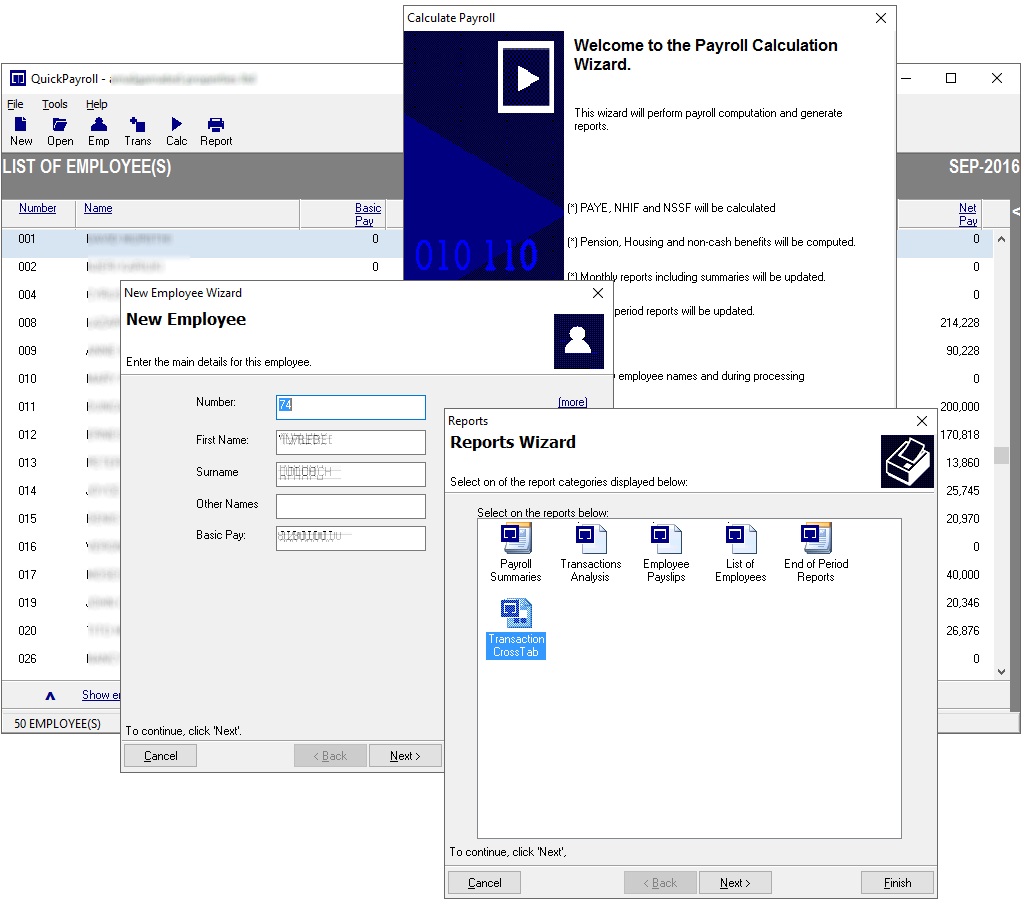1027x906 pixels.
Task: Create a new file via the New icon
Action: tap(20, 128)
